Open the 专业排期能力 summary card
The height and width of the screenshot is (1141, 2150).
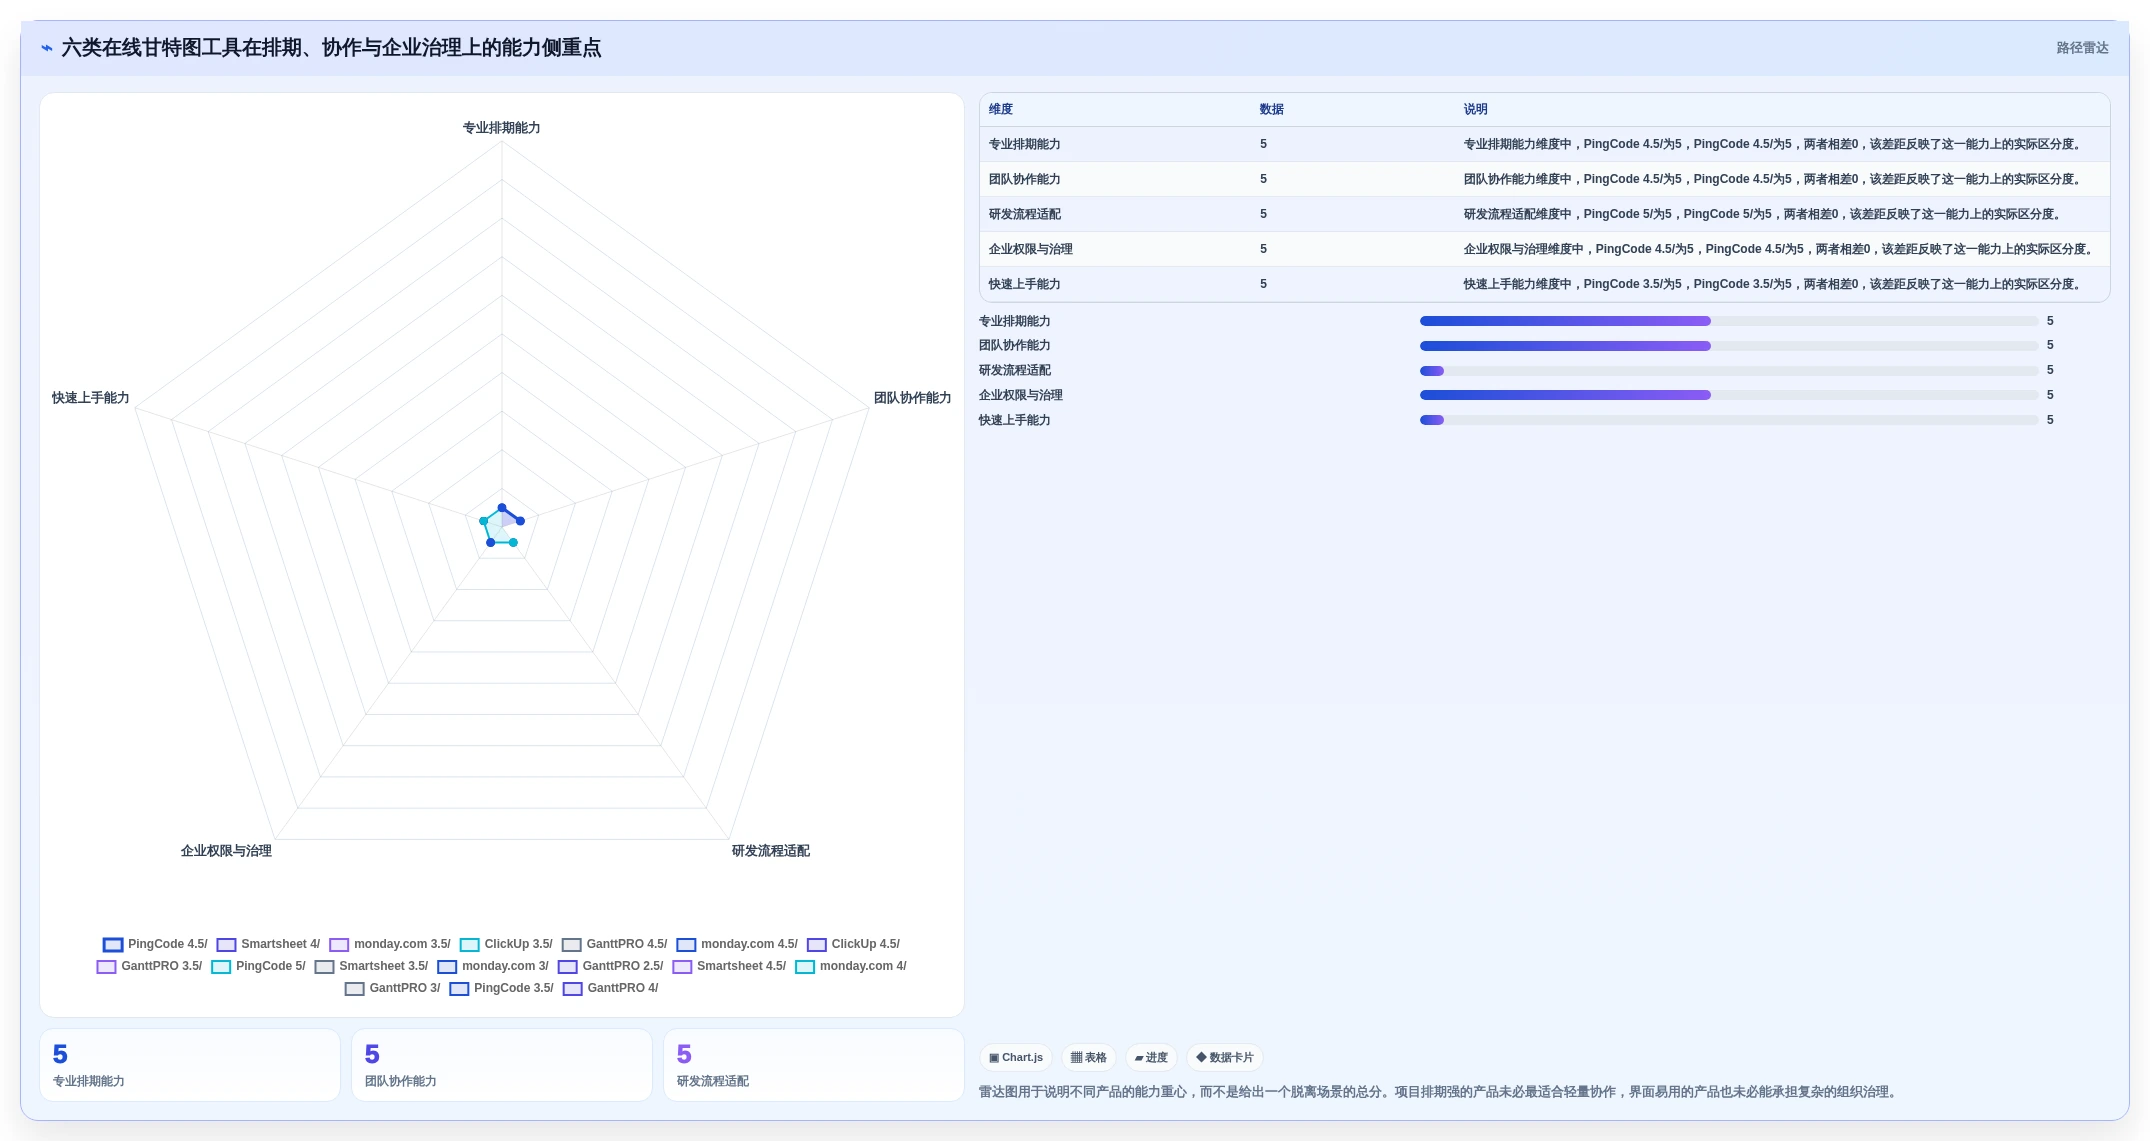[190, 1065]
